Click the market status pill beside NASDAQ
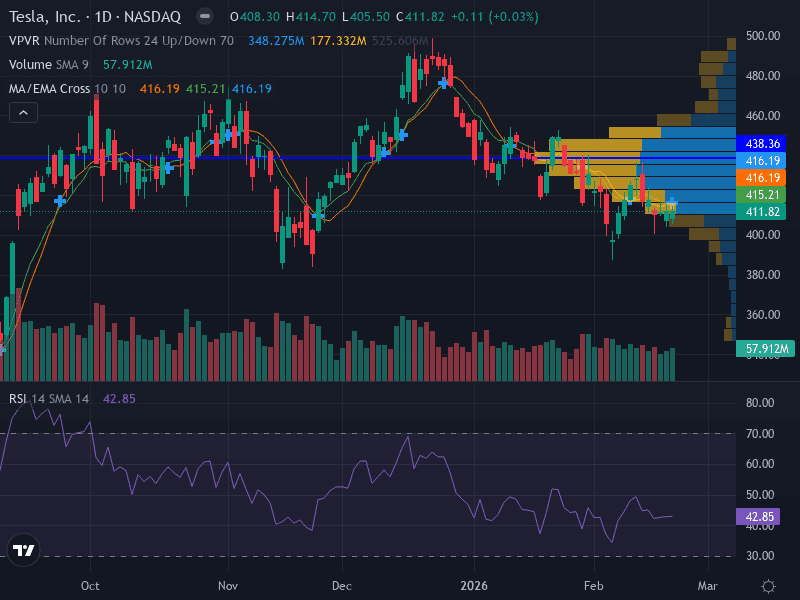The image size is (800, 600). click(205, 16)
